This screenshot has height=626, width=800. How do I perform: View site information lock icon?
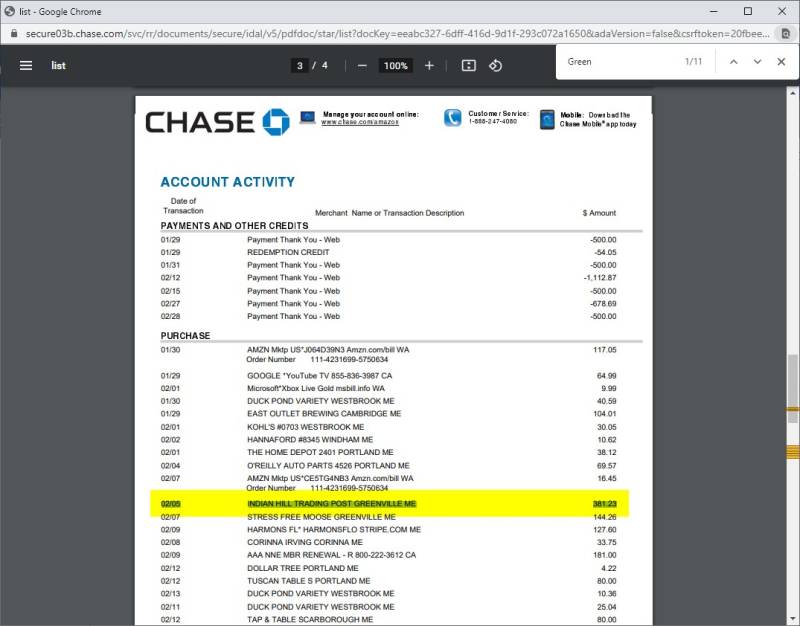pyautogui.click(x=14, y=34)
